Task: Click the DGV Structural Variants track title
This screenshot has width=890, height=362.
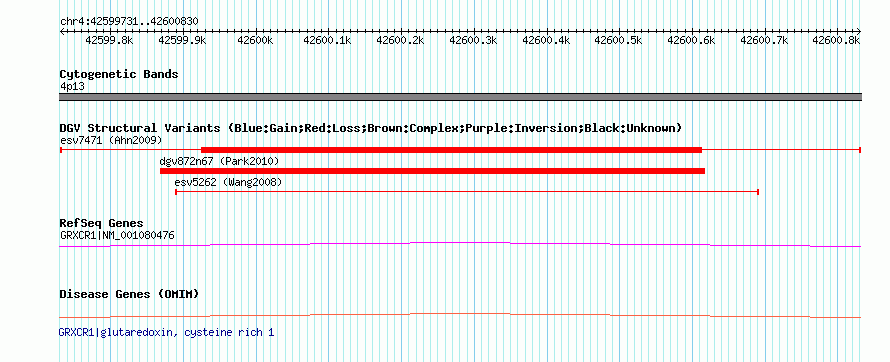Action: 371,128
